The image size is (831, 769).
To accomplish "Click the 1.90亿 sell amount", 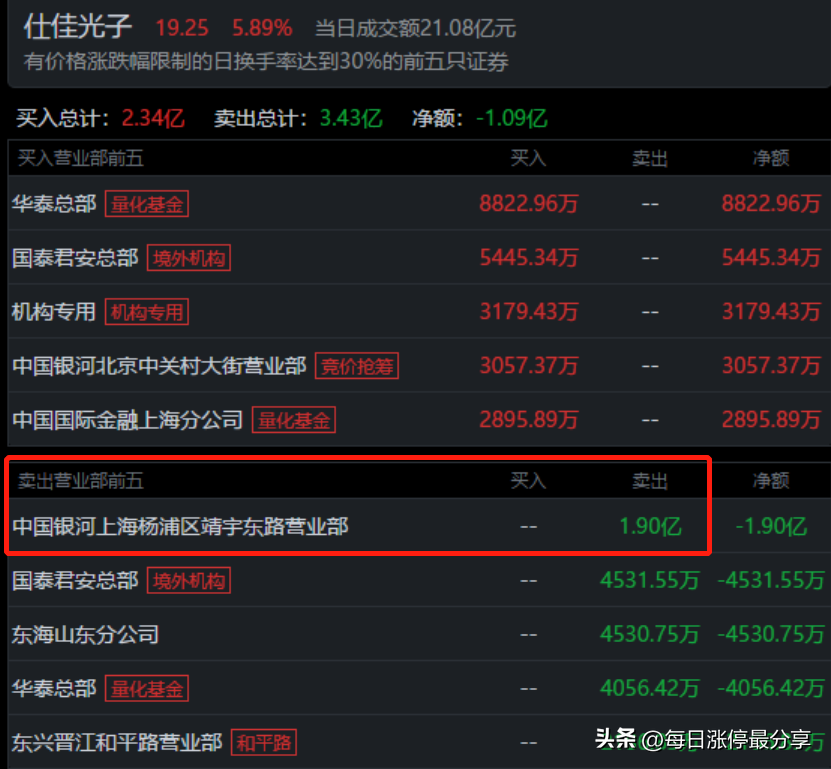I will [x=650, y=526].
